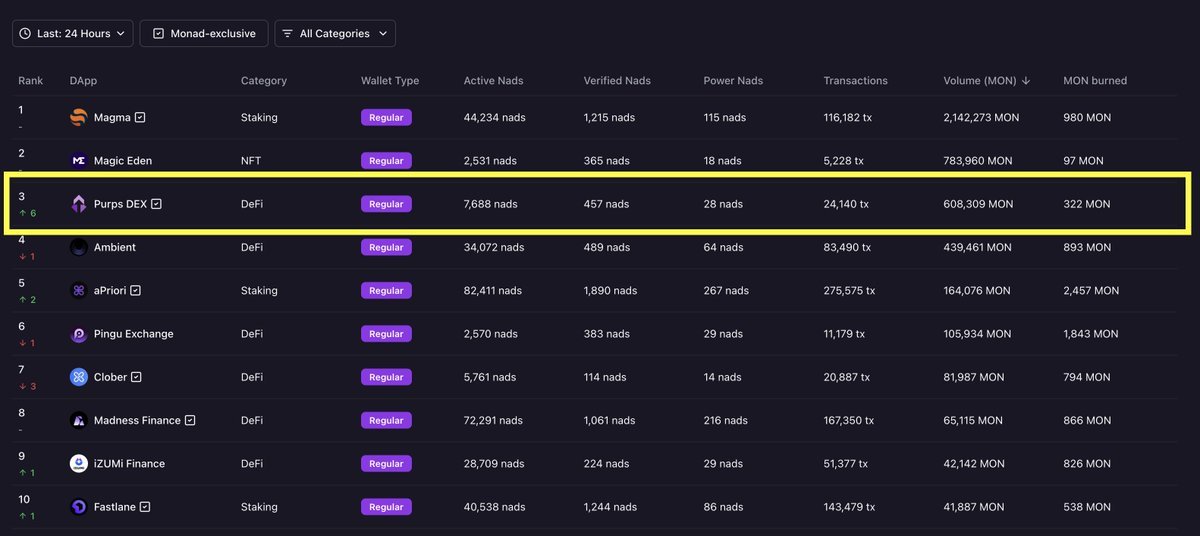The height and width of the screenshot is (536, 1200).
Task: Click the Active Nads column header
Action: [493, 81]
